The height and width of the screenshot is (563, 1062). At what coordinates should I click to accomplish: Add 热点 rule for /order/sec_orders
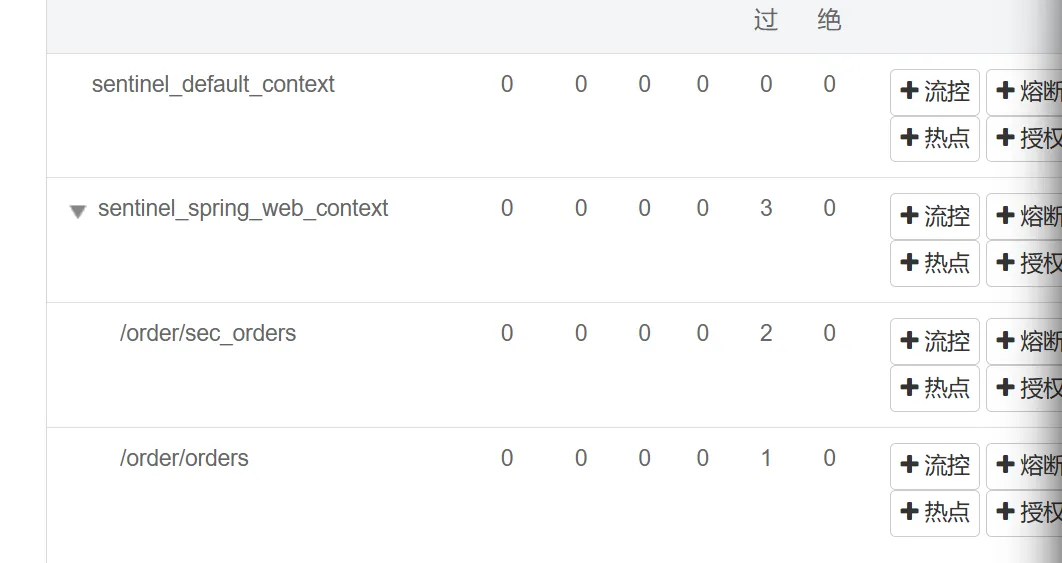pyautogui.click(x=935, y=388)
